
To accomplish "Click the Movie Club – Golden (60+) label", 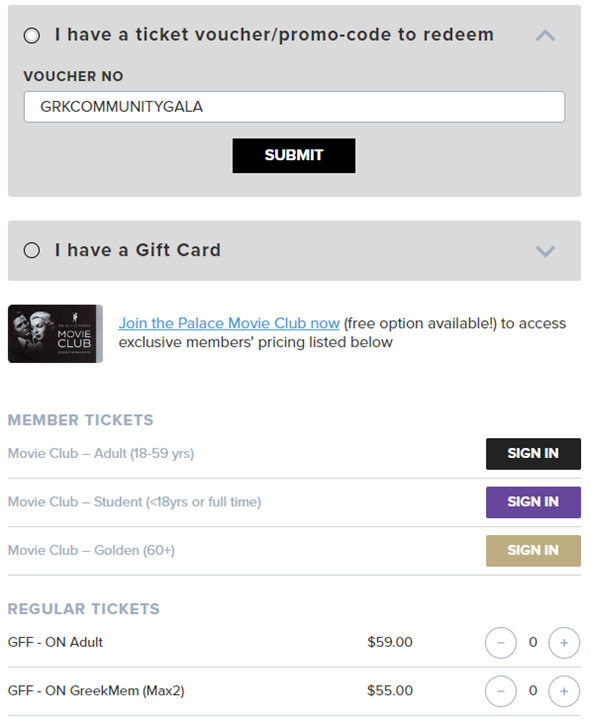I will coord(92,550).
